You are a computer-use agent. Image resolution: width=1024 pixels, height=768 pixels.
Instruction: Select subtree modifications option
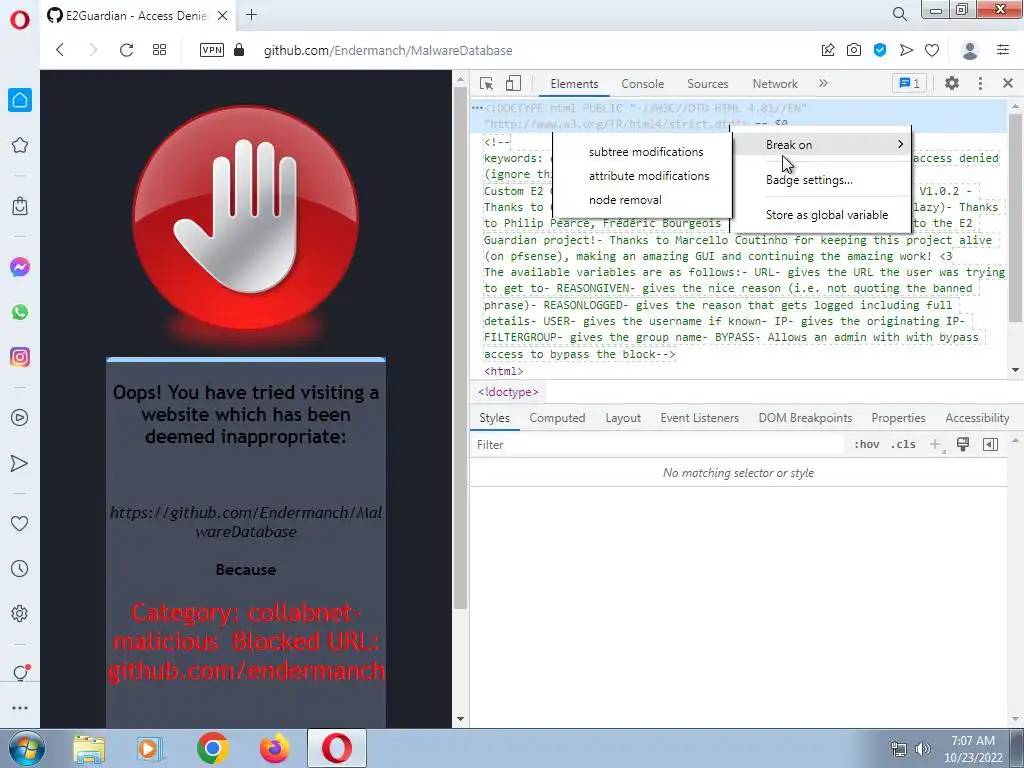point(643,152)
